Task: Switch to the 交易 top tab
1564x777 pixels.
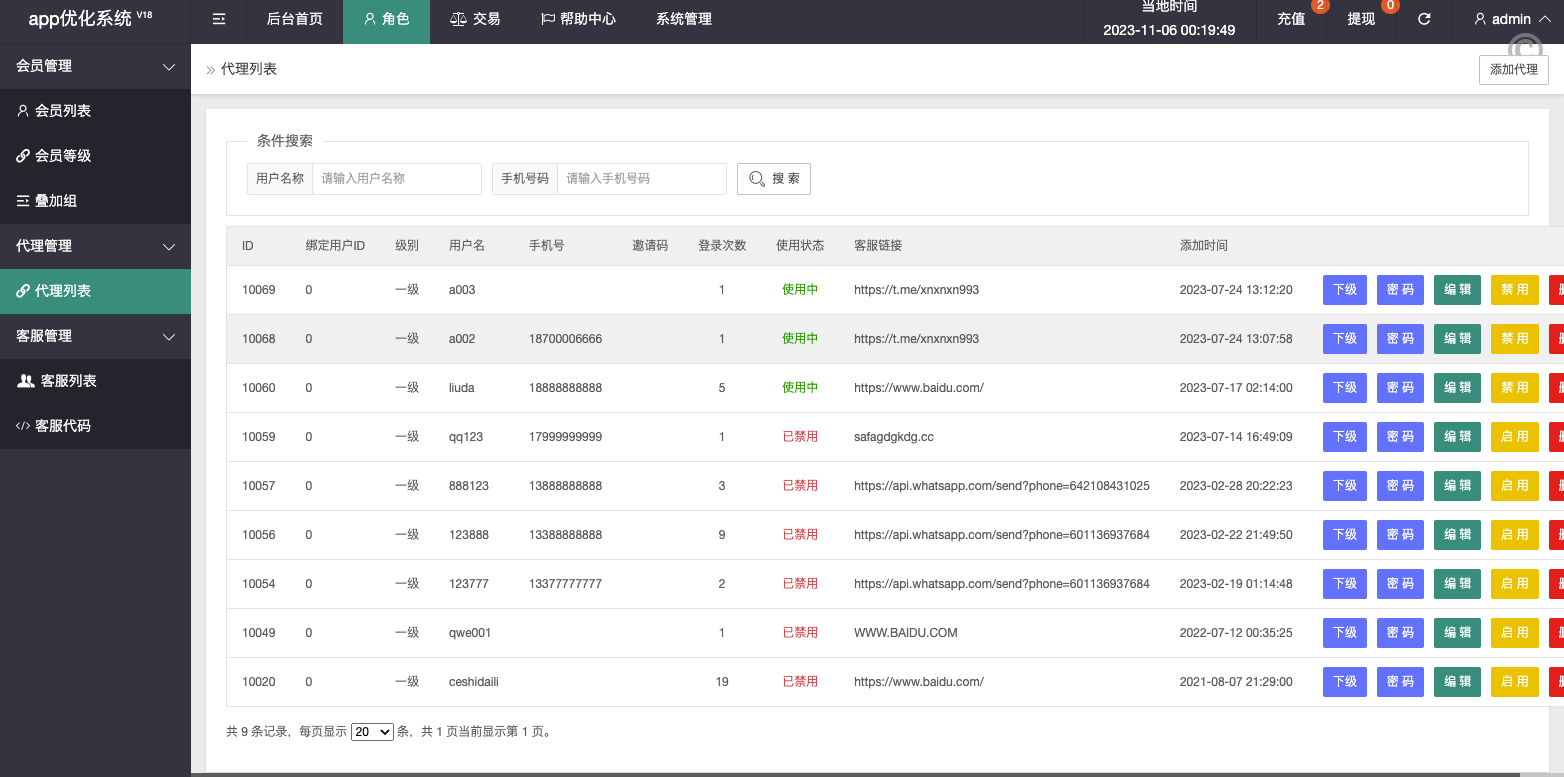Action: click(475, 19)
